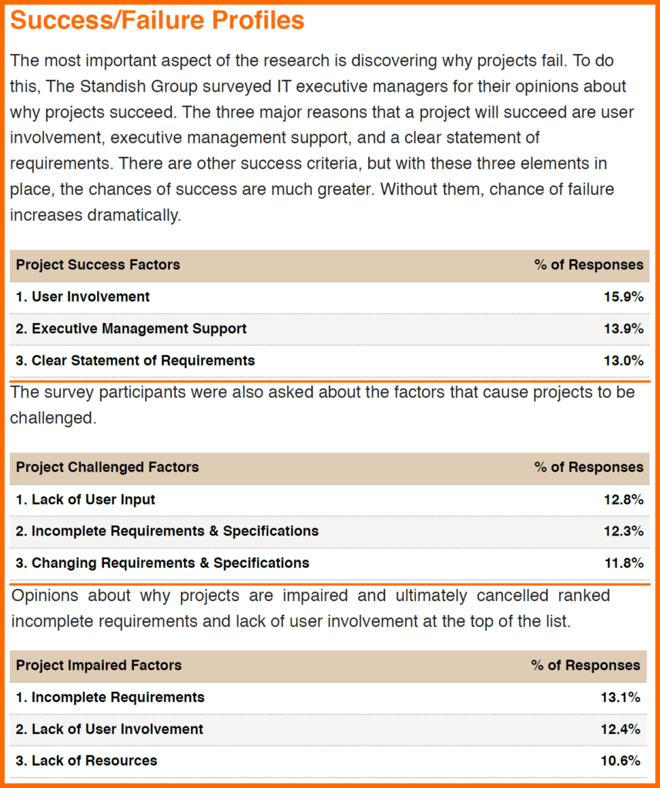Select the 13.9% response value
This screenshot has height=788, width=660.
pos(623,329)
